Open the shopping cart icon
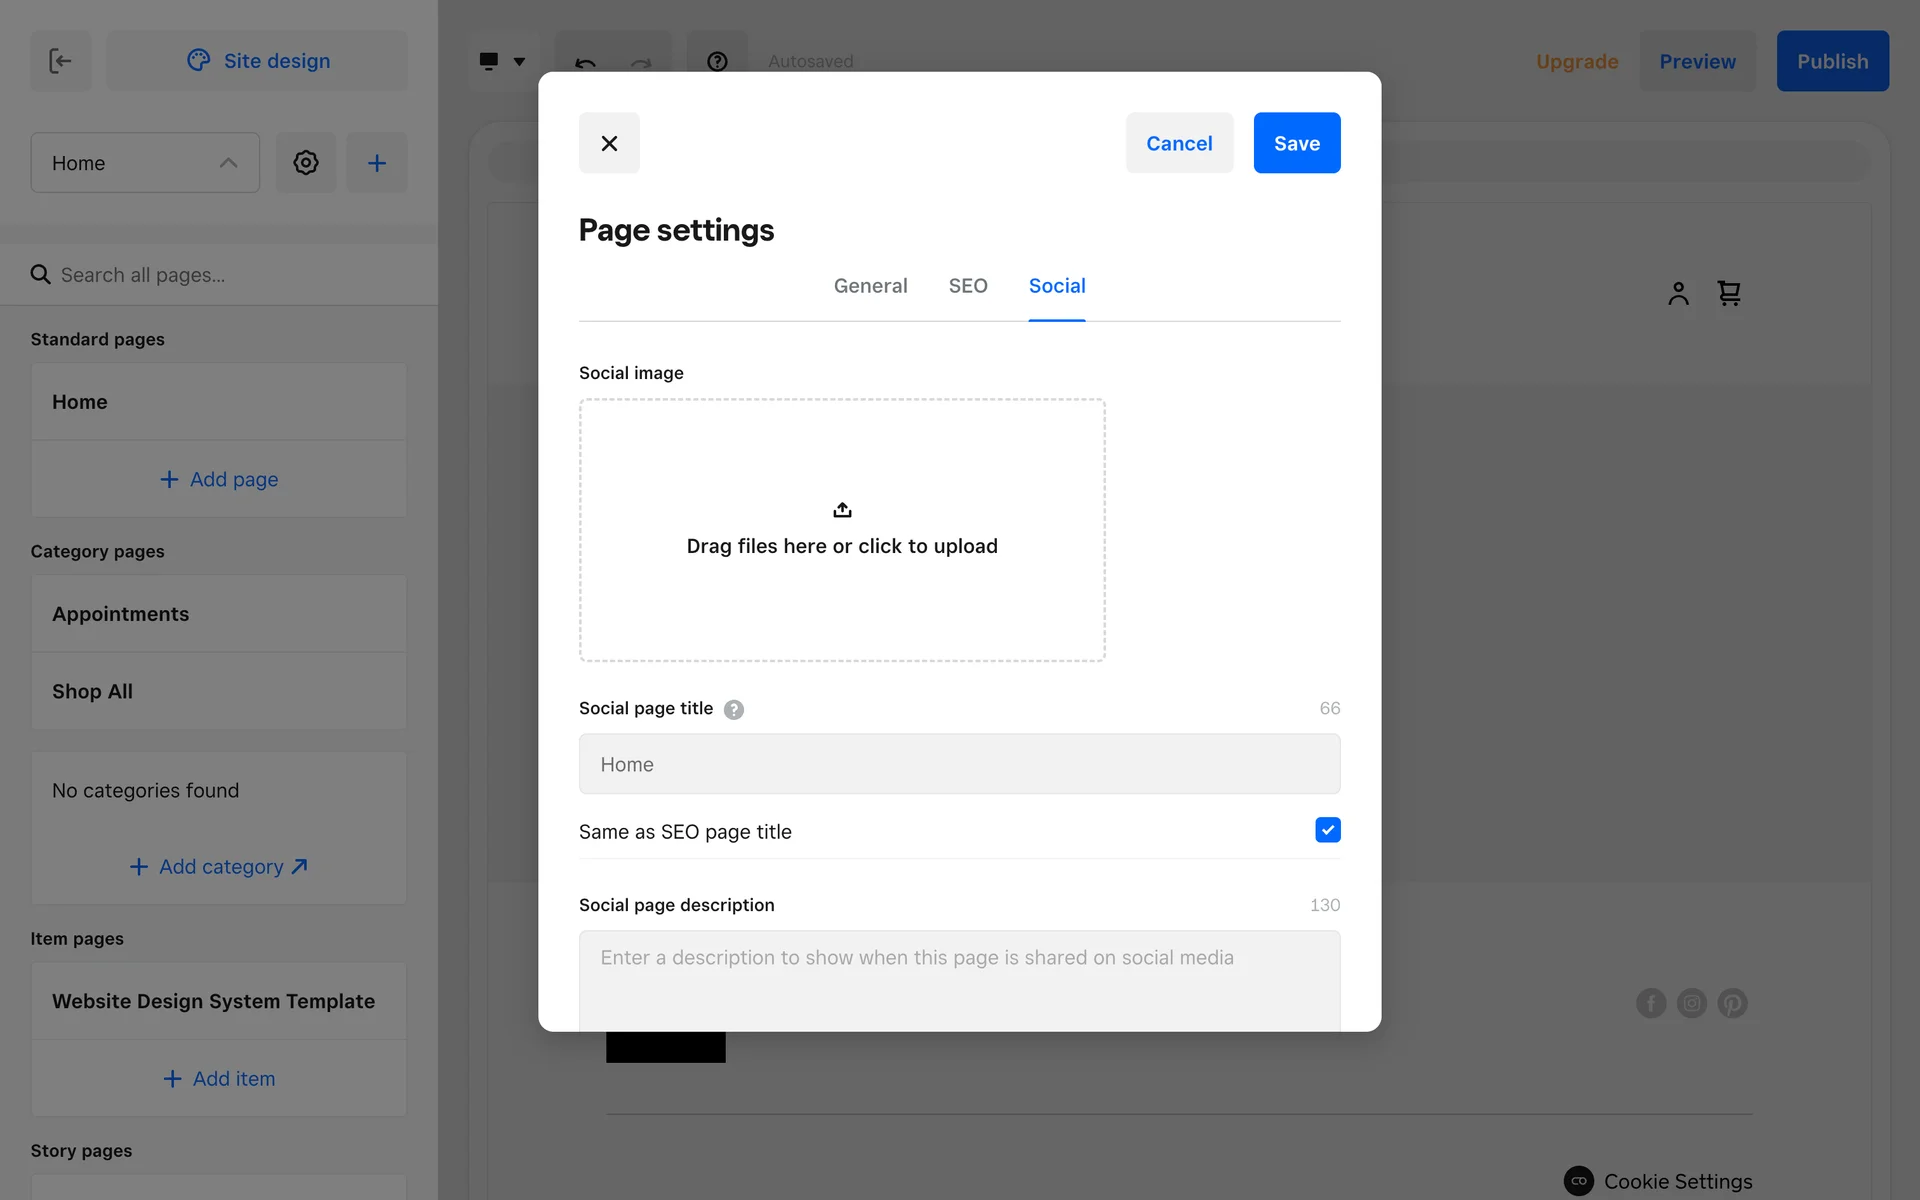Image resolution: width=1920 pixels, height=1200 pixels. tap(1729, 293)
